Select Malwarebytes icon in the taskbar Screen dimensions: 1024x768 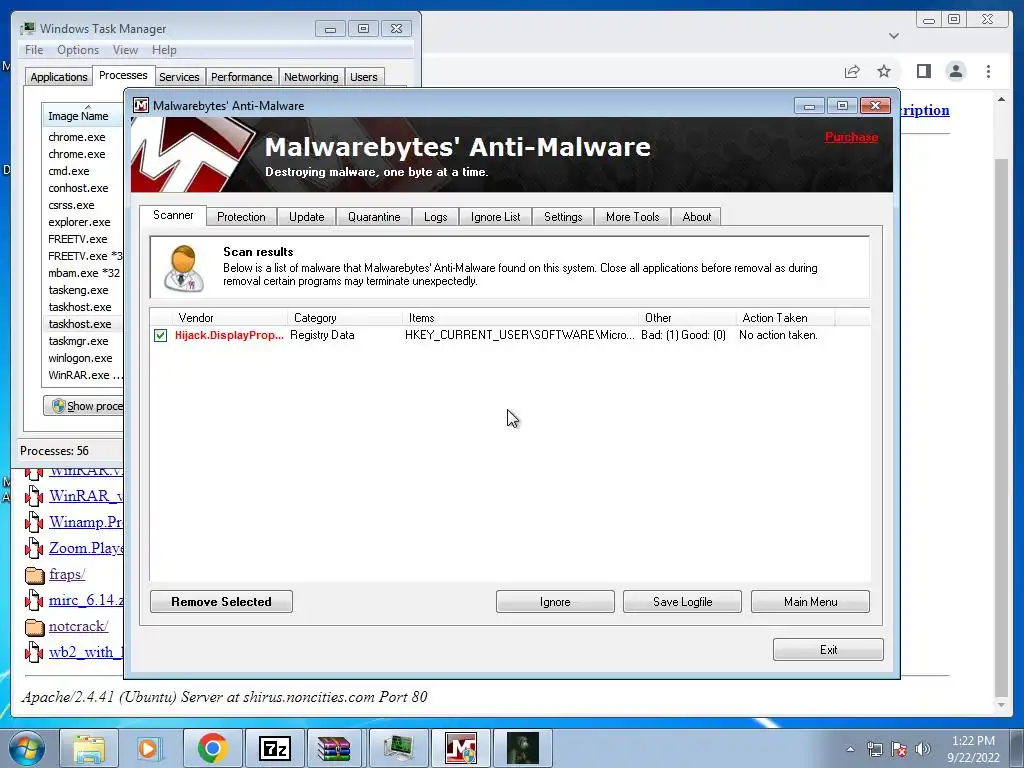tap(461, 748)
